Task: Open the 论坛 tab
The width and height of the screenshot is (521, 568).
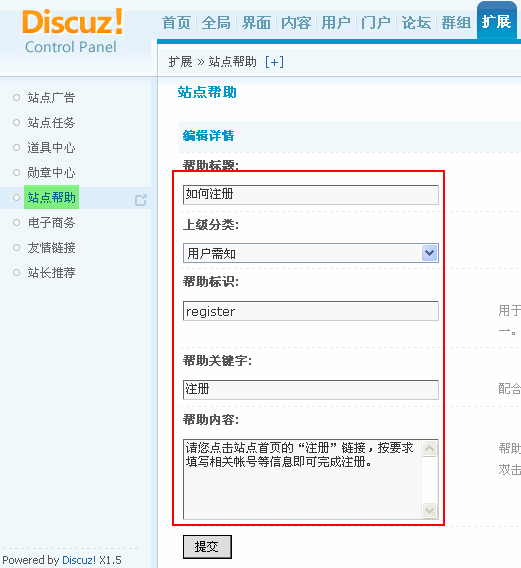Action: tap(416, 22)
